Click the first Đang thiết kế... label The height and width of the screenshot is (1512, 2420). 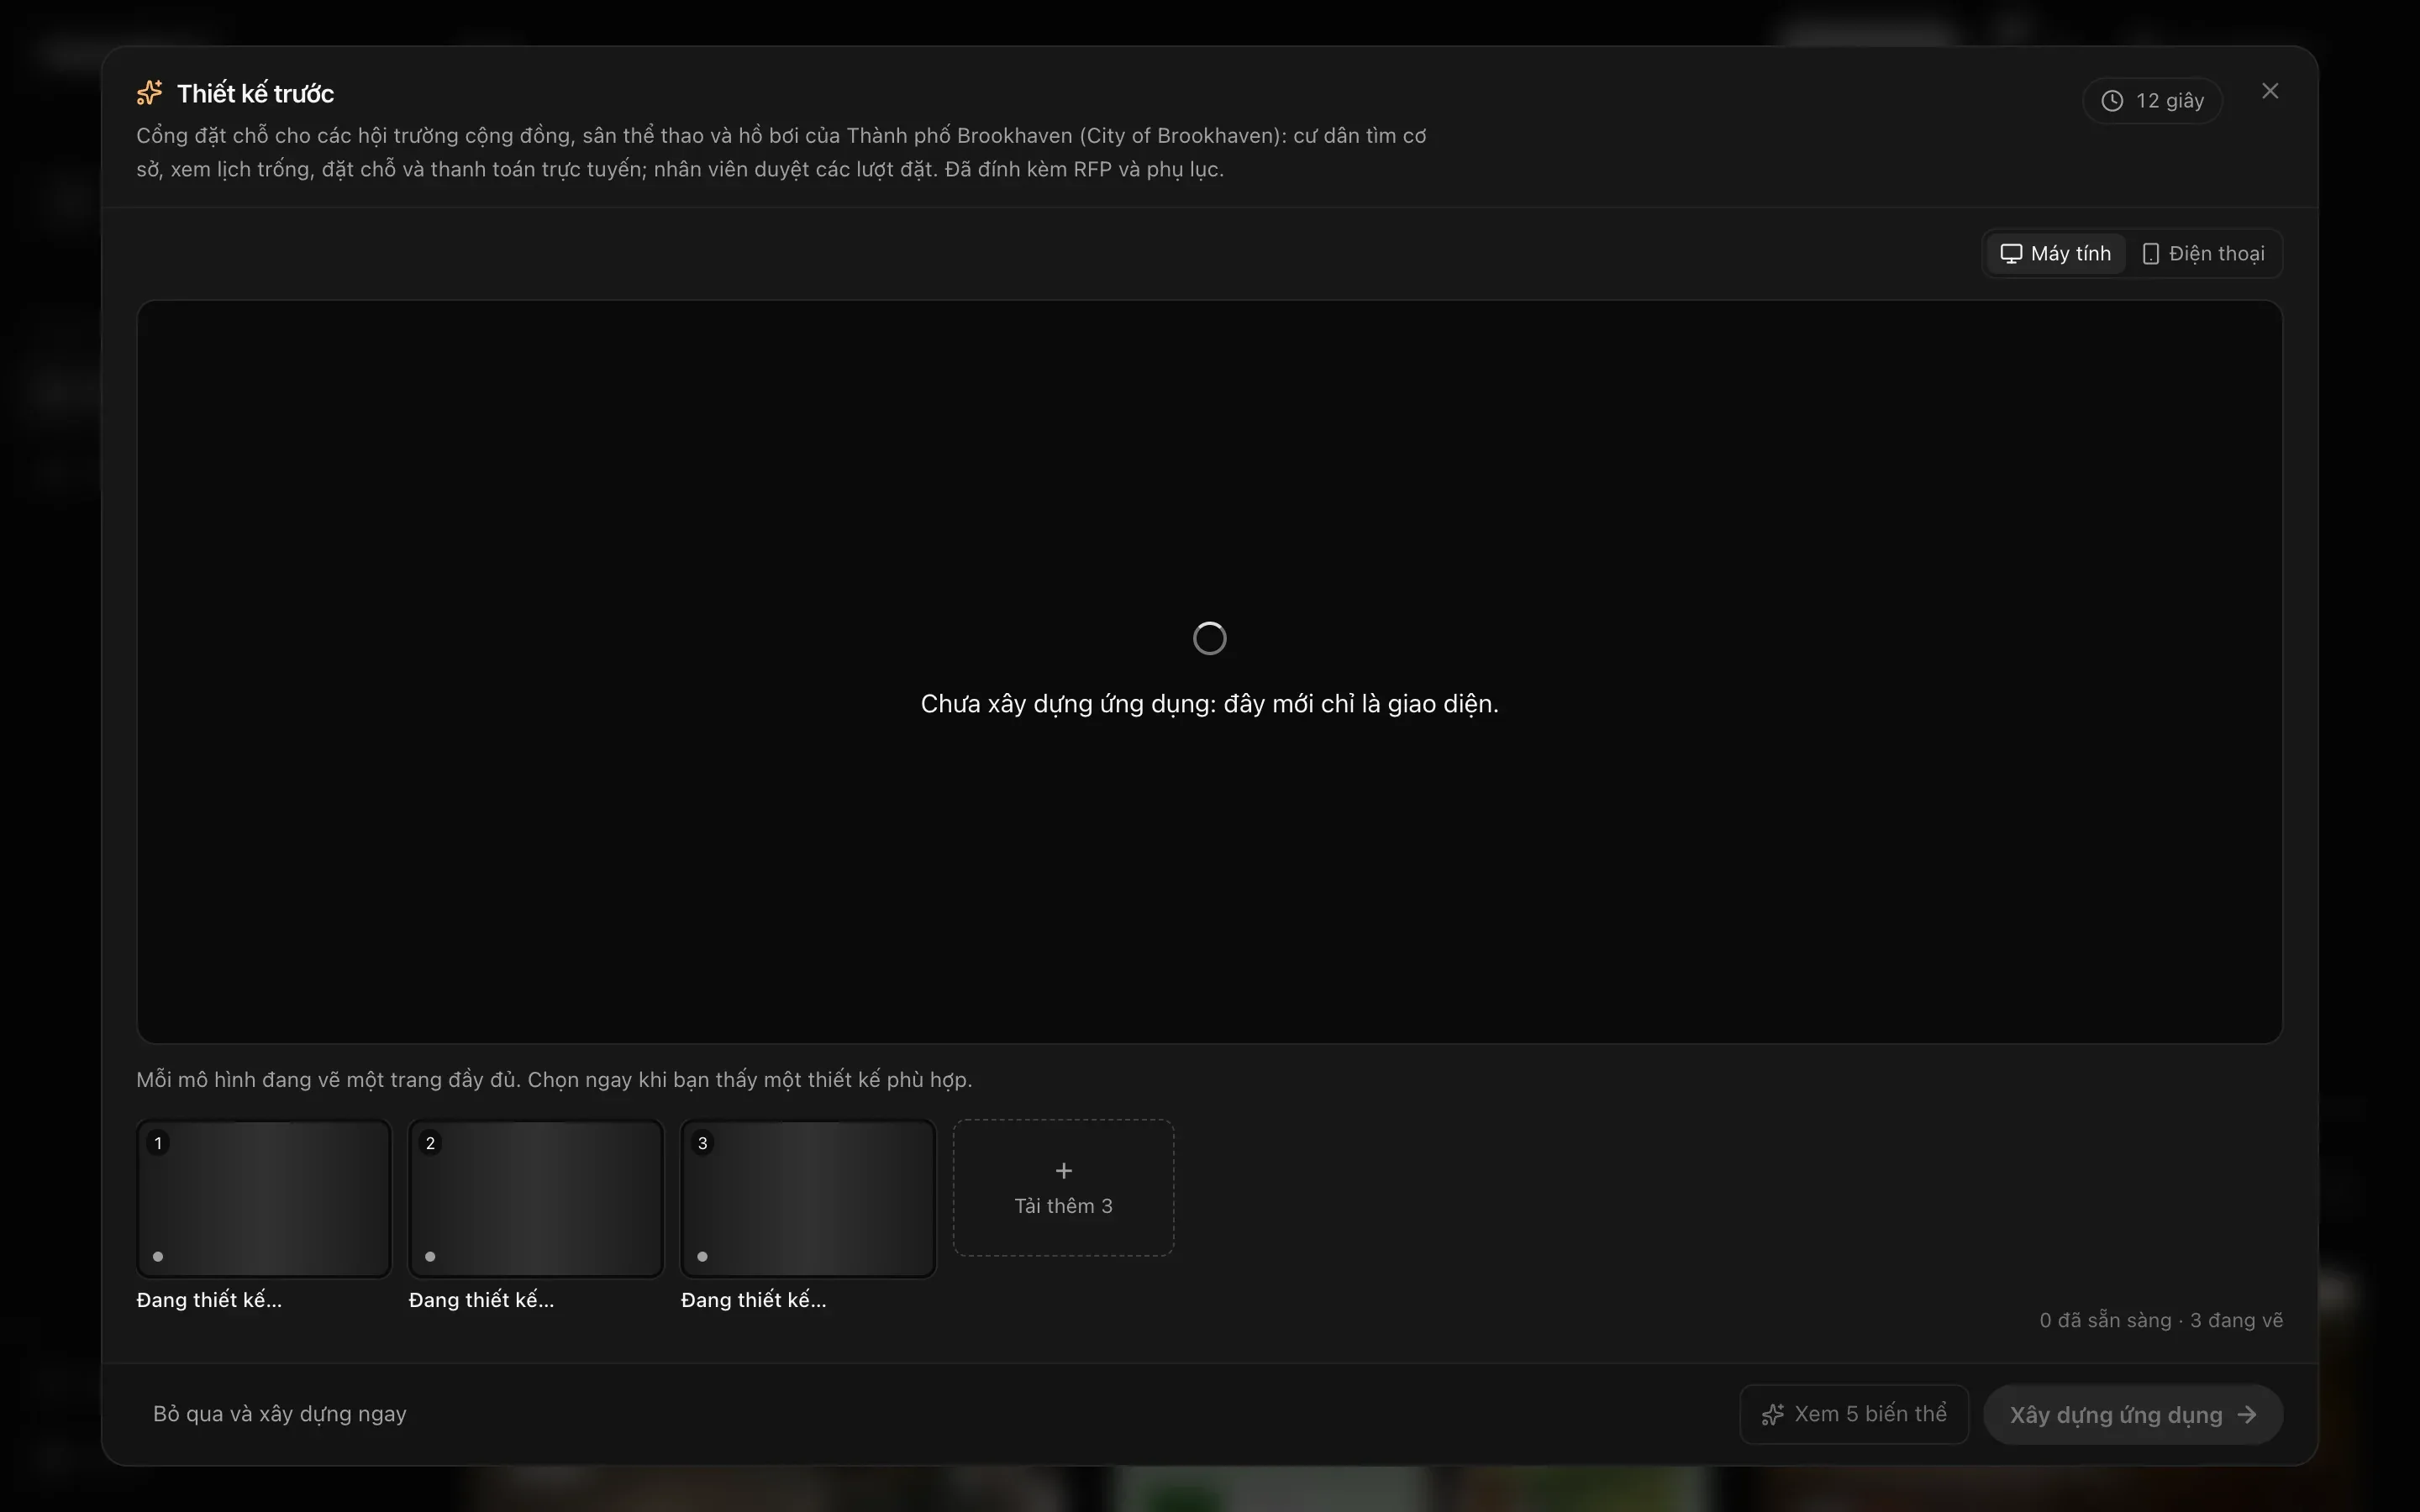tap(209, 1300)
